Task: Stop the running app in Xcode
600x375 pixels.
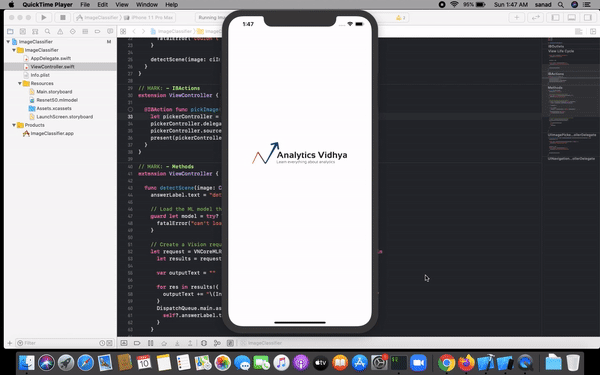Action: pos(62,17)
